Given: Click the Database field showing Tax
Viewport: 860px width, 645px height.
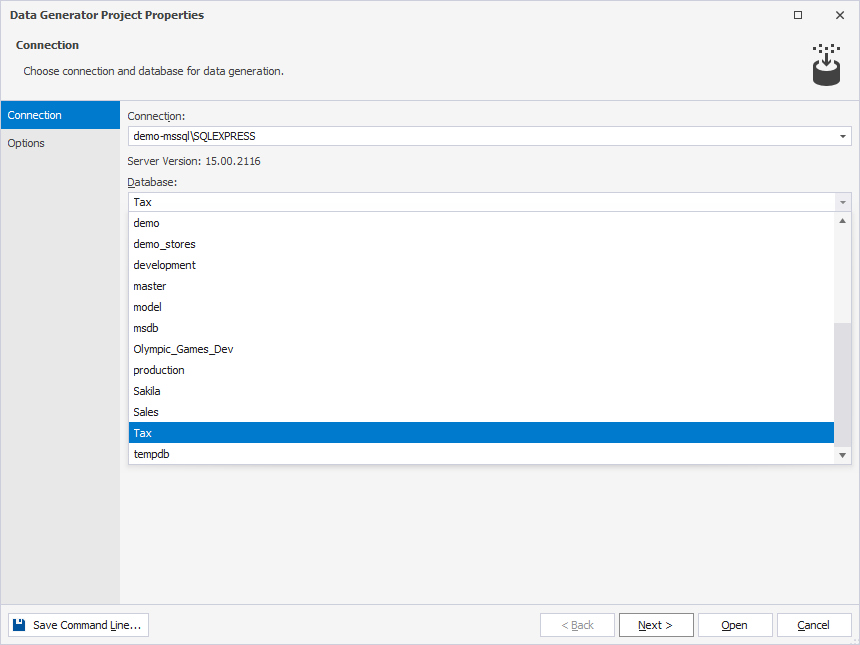Looking at the screenshot, I should click(489, 202).
